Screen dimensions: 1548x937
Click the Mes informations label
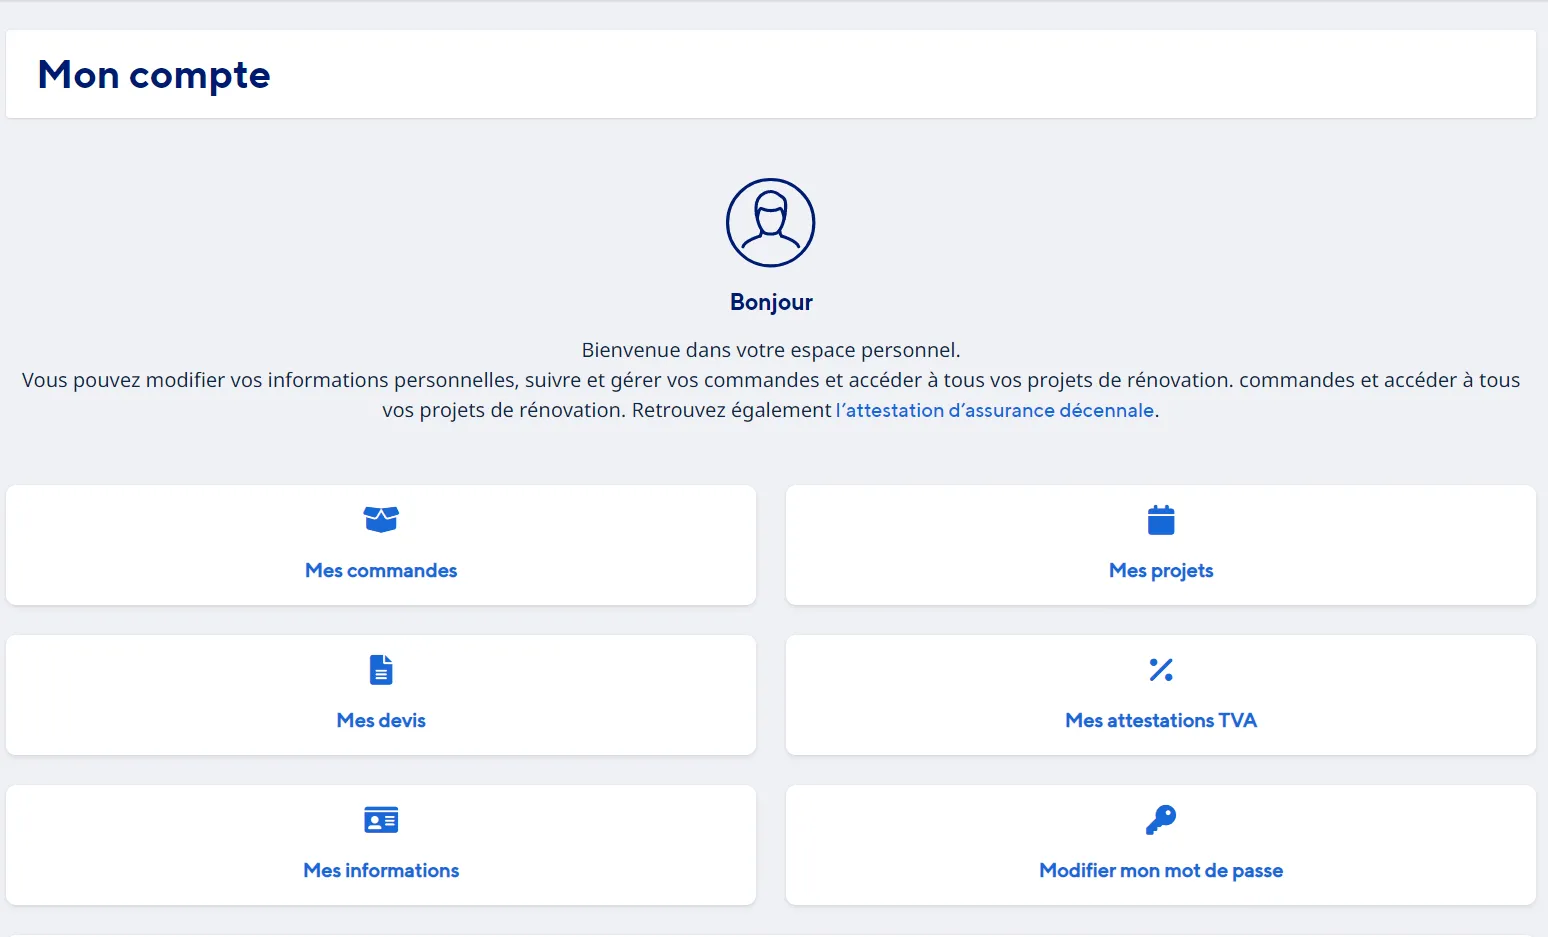pyautogui.click(x=381, y=870)
